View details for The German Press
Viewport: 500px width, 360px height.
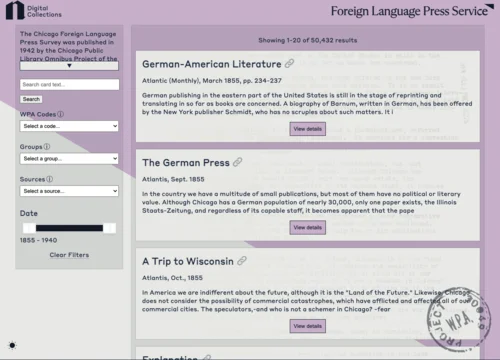point(307,227)
